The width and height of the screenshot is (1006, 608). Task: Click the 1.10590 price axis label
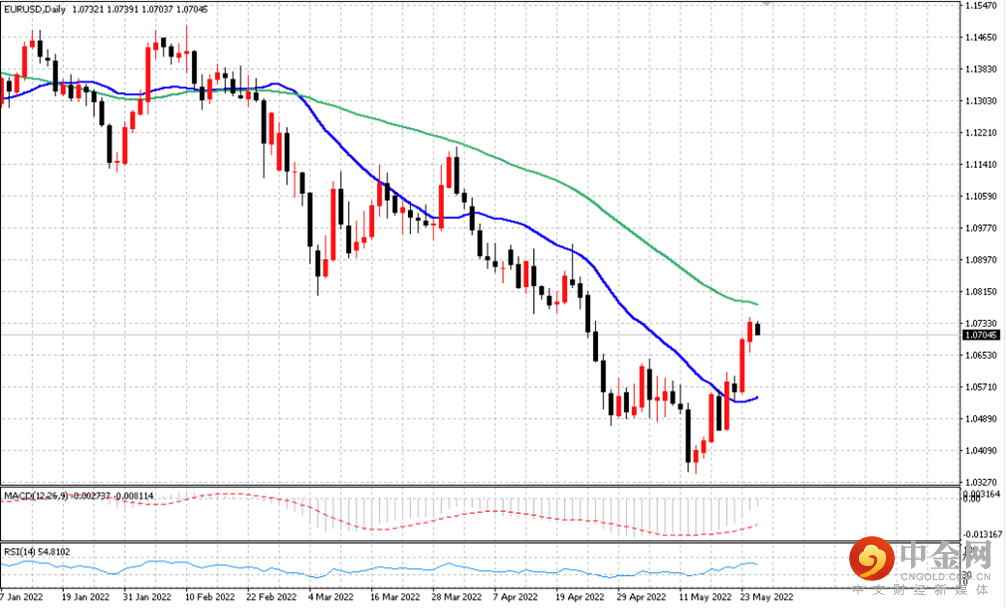[x=982, y=196]
